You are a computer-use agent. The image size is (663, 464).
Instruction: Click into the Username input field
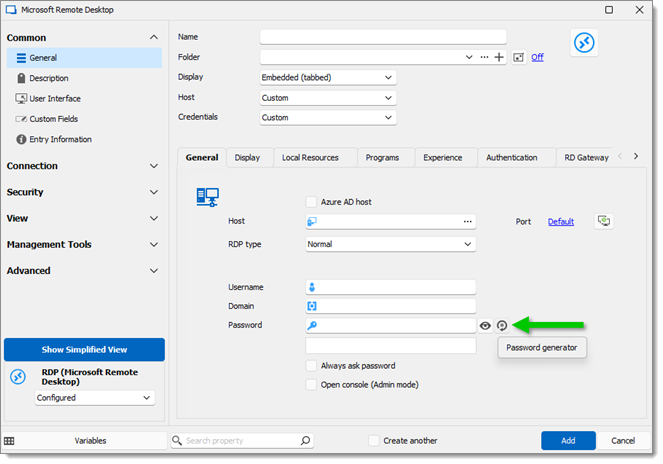(x=391, y=287)
